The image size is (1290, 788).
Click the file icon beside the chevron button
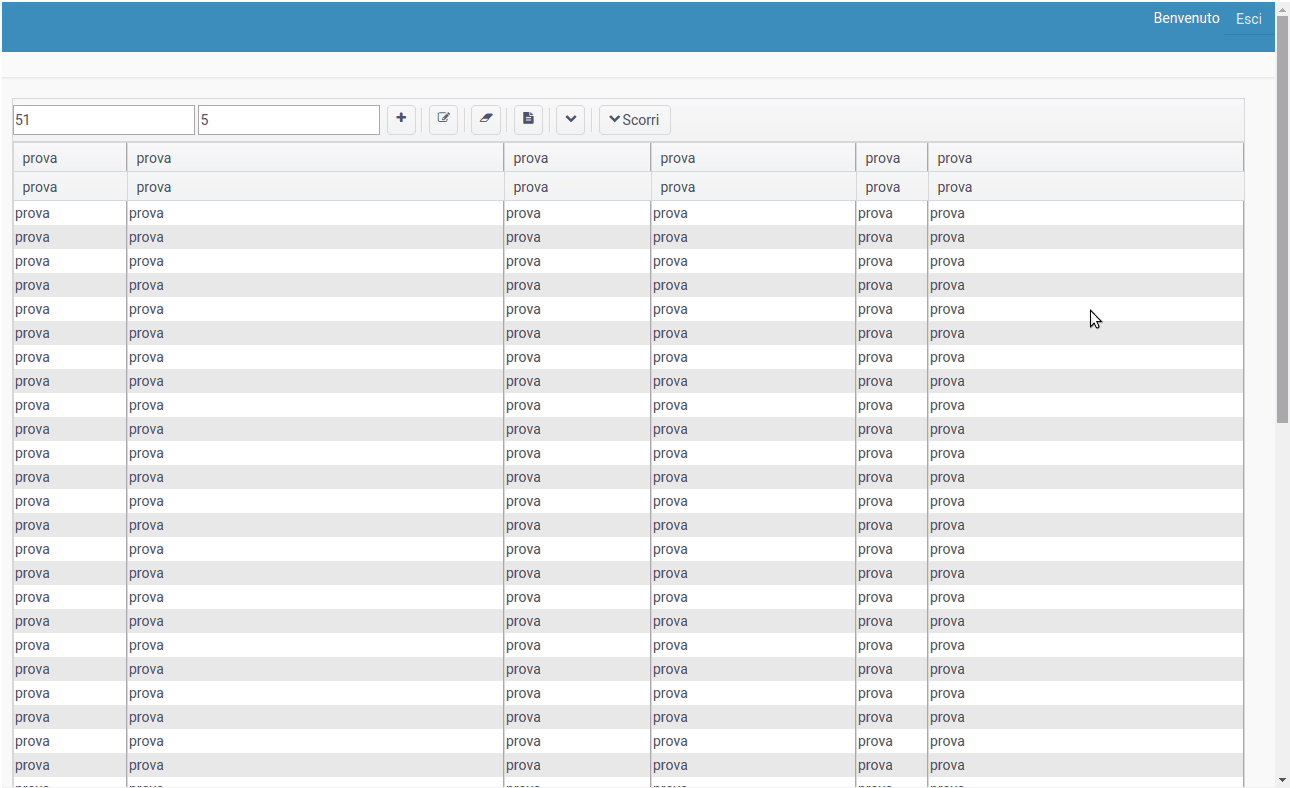point(527,119)
